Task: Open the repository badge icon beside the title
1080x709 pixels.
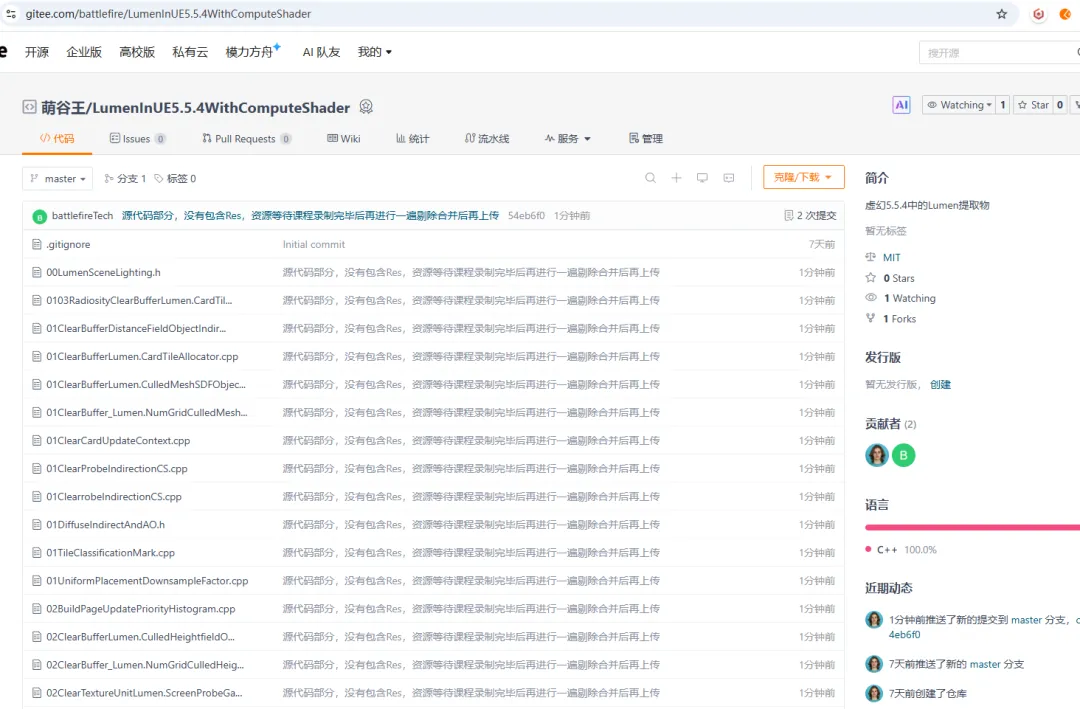Action: pyautogui.click(x=366, y=107)
